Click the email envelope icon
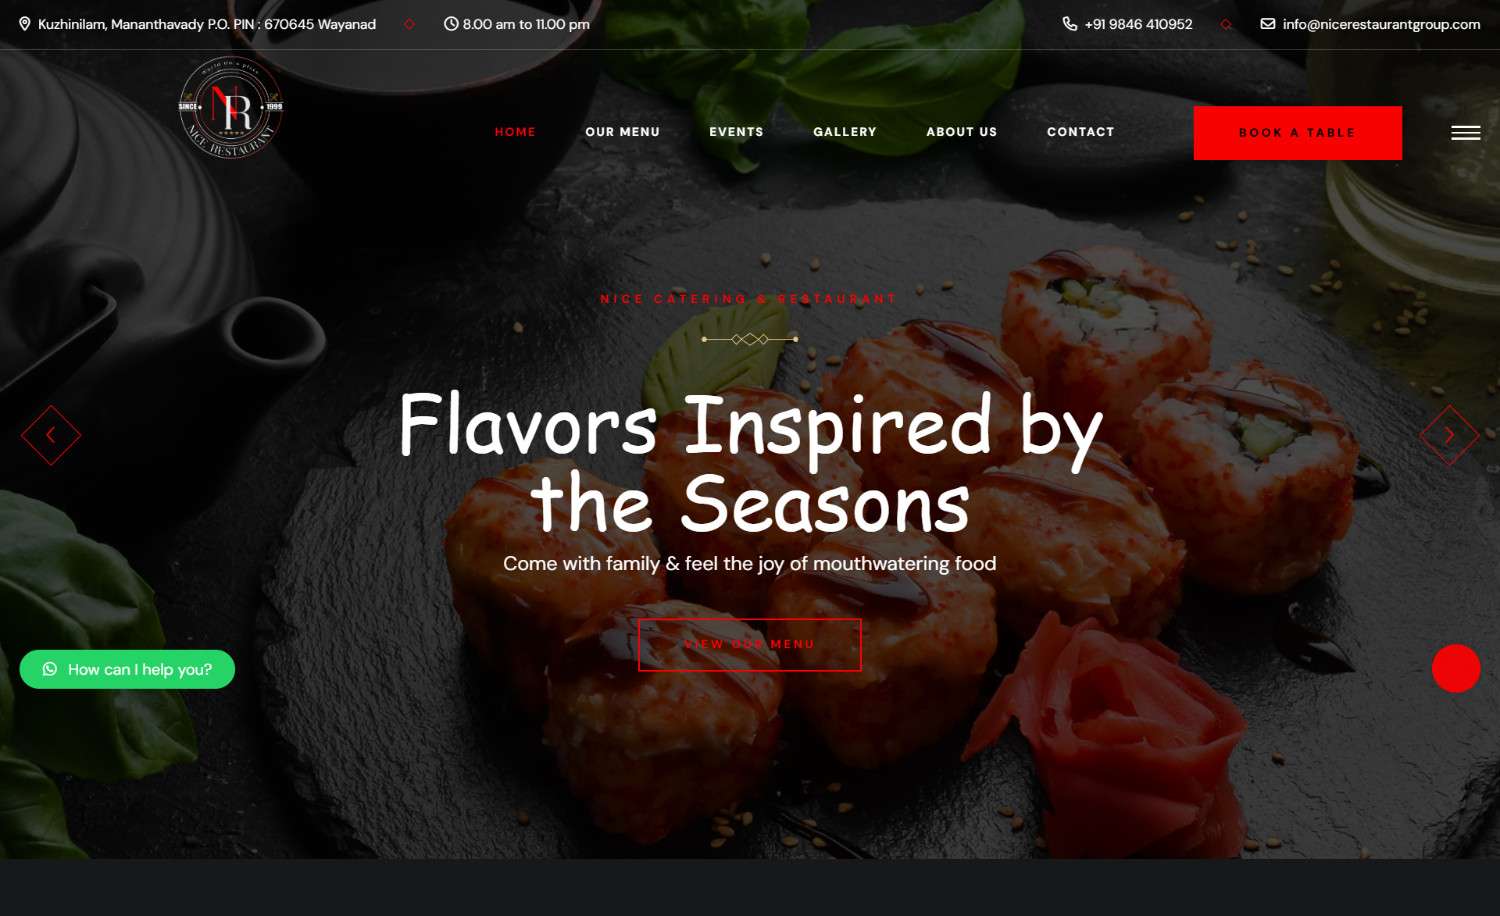The height and width of the screenshot is (916, 1500). (1267, 24)
